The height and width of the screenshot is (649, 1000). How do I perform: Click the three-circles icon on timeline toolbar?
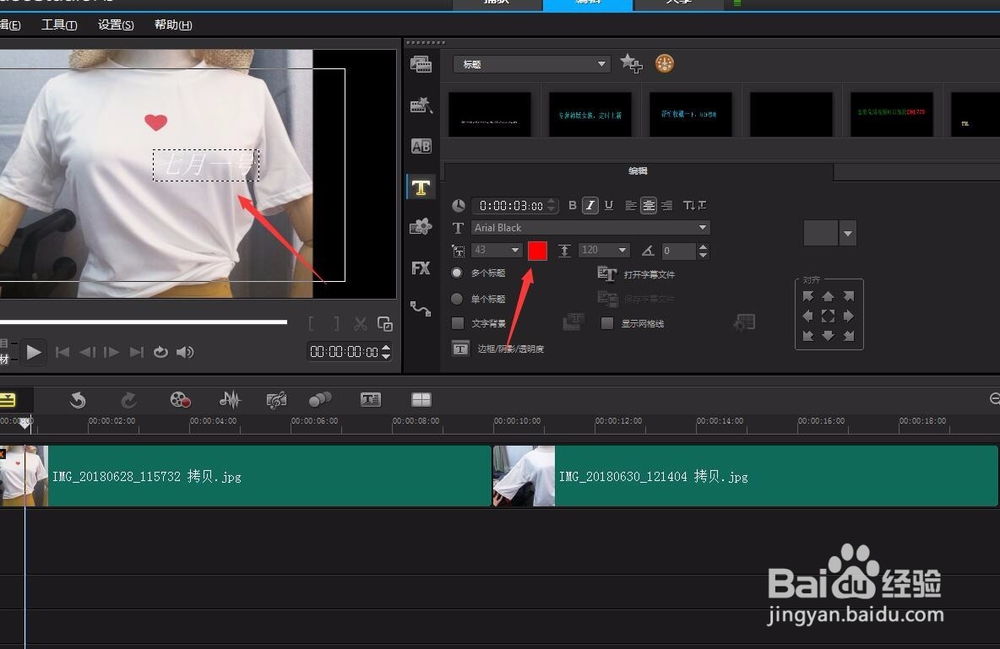320,400
